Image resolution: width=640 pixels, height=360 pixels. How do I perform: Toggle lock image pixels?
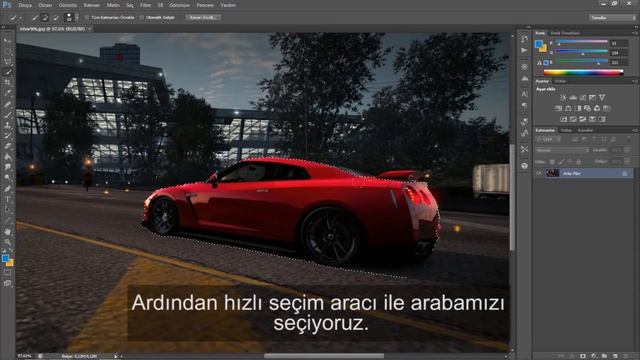[x=562, y=162]
